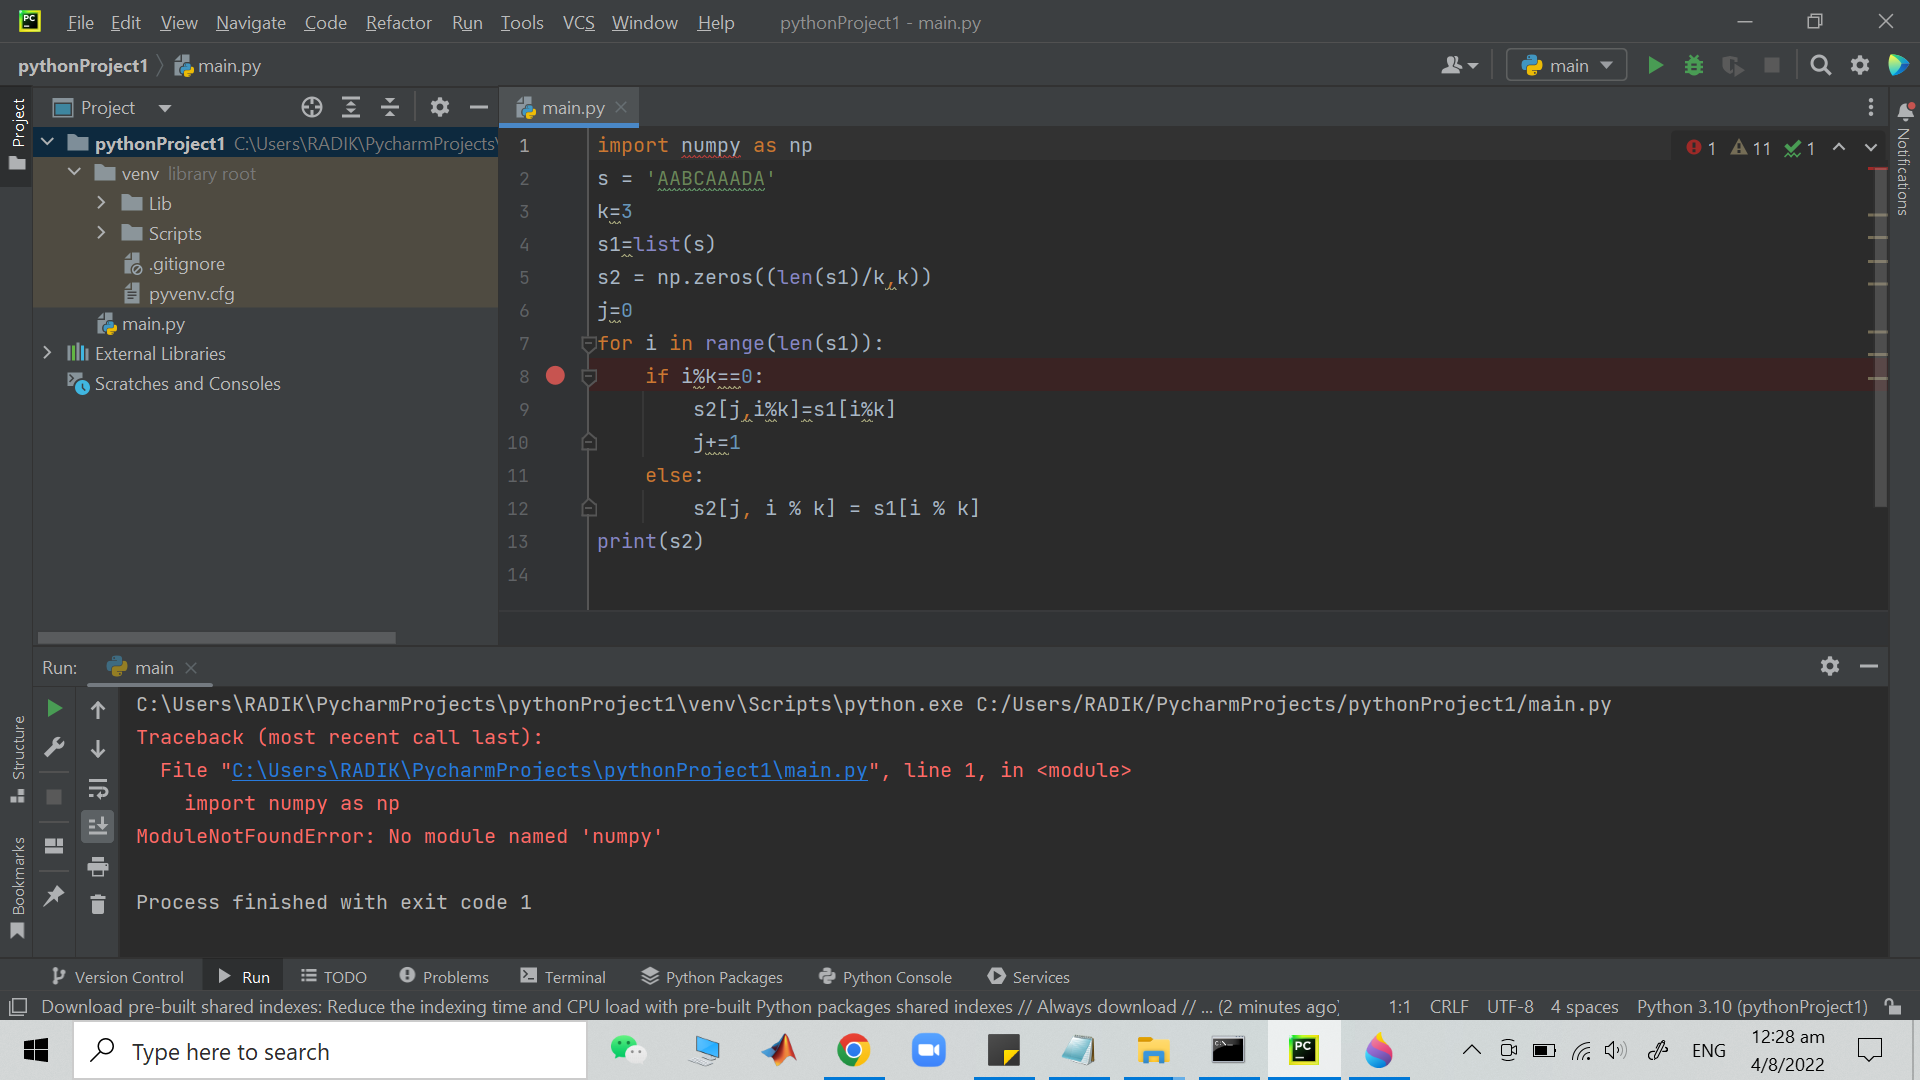Expand the External Libraries tree item
Viewport: 1920px width, 1080px height.
(47, 352)
